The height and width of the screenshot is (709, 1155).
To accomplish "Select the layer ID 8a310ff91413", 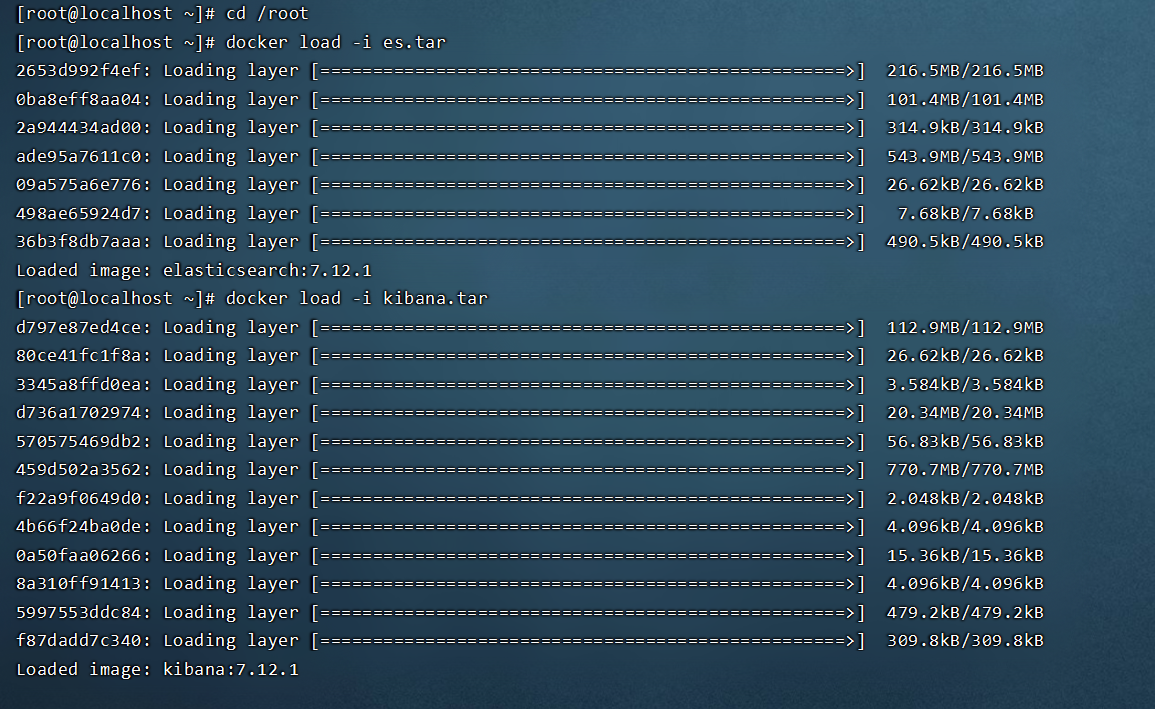I will [x=78, y=584].
